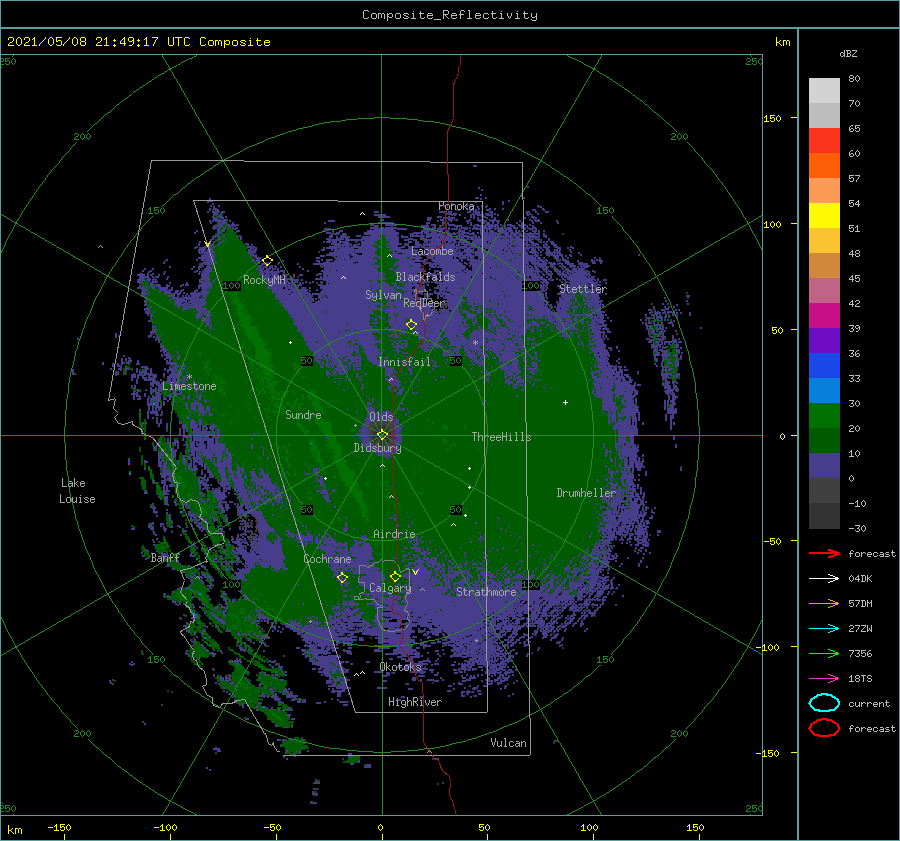Viewport: 900px width, 841px height.
Task: Click the Ponoka city label
Action: 456,206
